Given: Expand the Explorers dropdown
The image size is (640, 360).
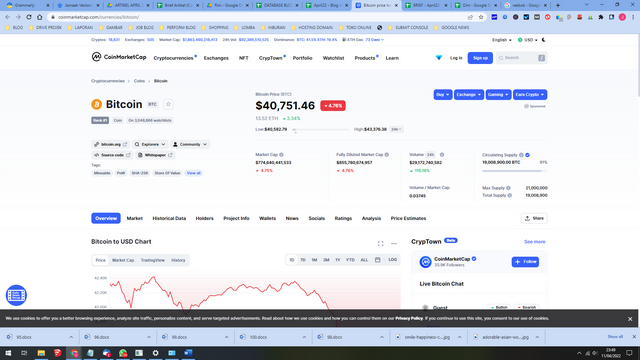Looking at the screenshot, I should [150, 144].
